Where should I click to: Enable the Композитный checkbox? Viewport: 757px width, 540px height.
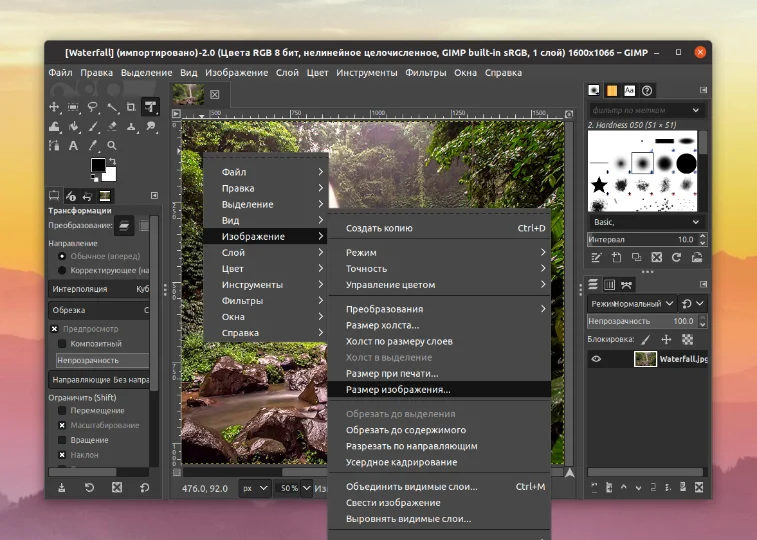[x=62, y=344]
